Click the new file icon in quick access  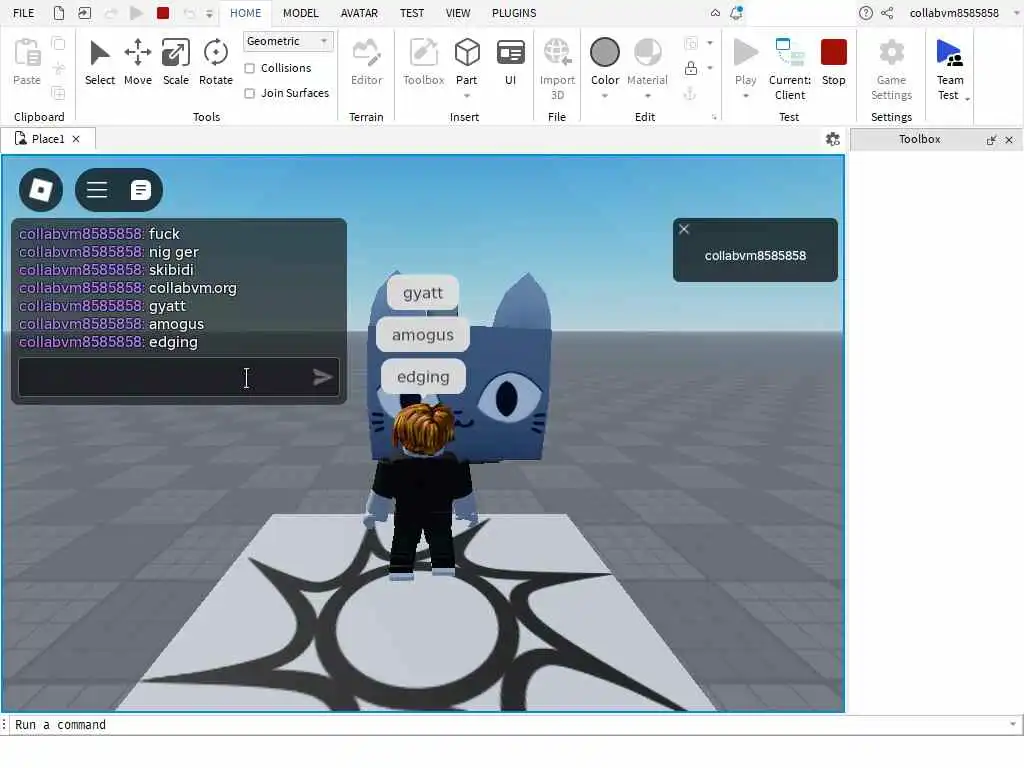pyautogui.click(x=59, y=12)
